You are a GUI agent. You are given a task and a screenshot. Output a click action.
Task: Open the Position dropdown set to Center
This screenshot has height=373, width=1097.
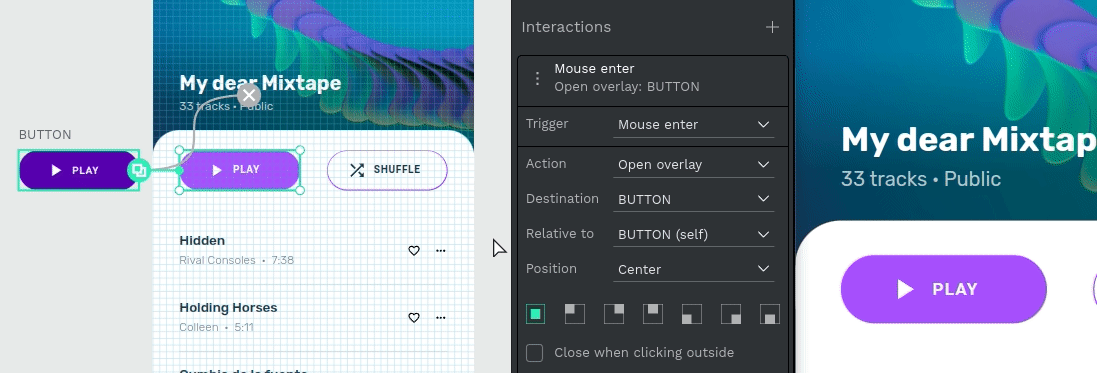(693, 270)
